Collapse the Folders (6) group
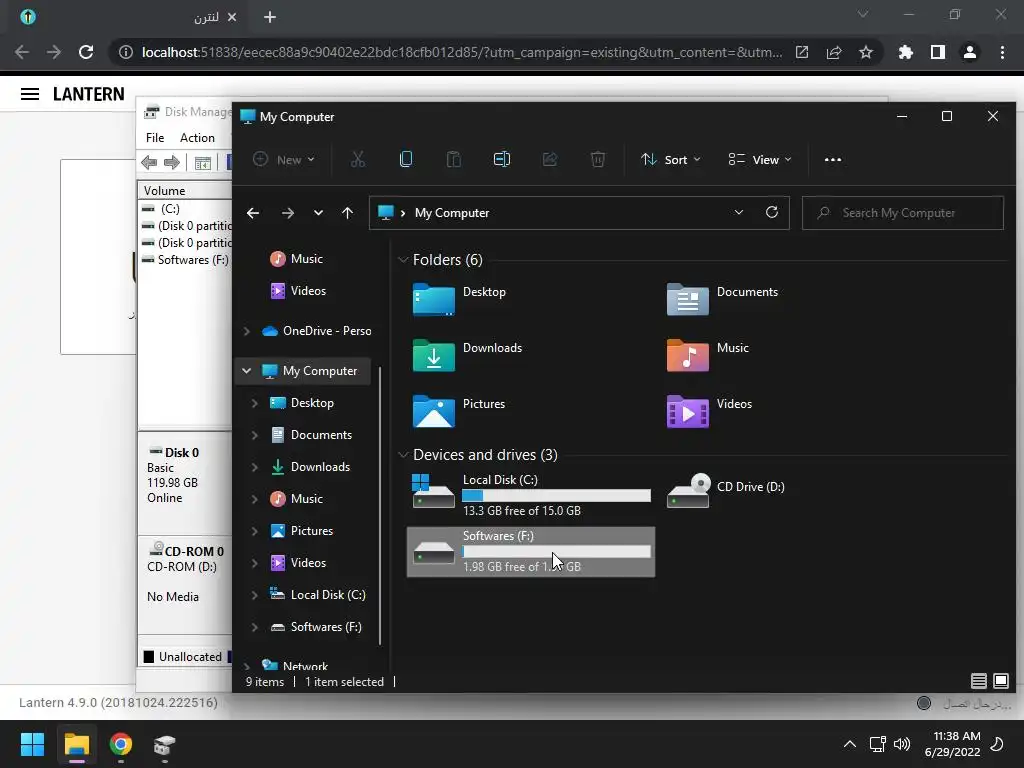Screen dimensions: 1024x768 403,260
